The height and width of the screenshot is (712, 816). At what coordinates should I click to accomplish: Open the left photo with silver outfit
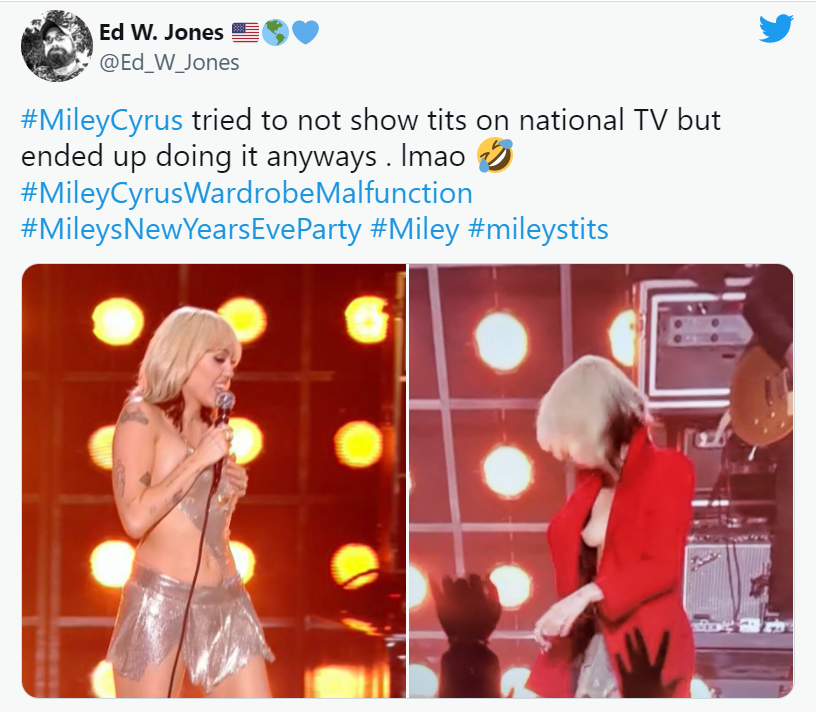(x=214, y=481)
